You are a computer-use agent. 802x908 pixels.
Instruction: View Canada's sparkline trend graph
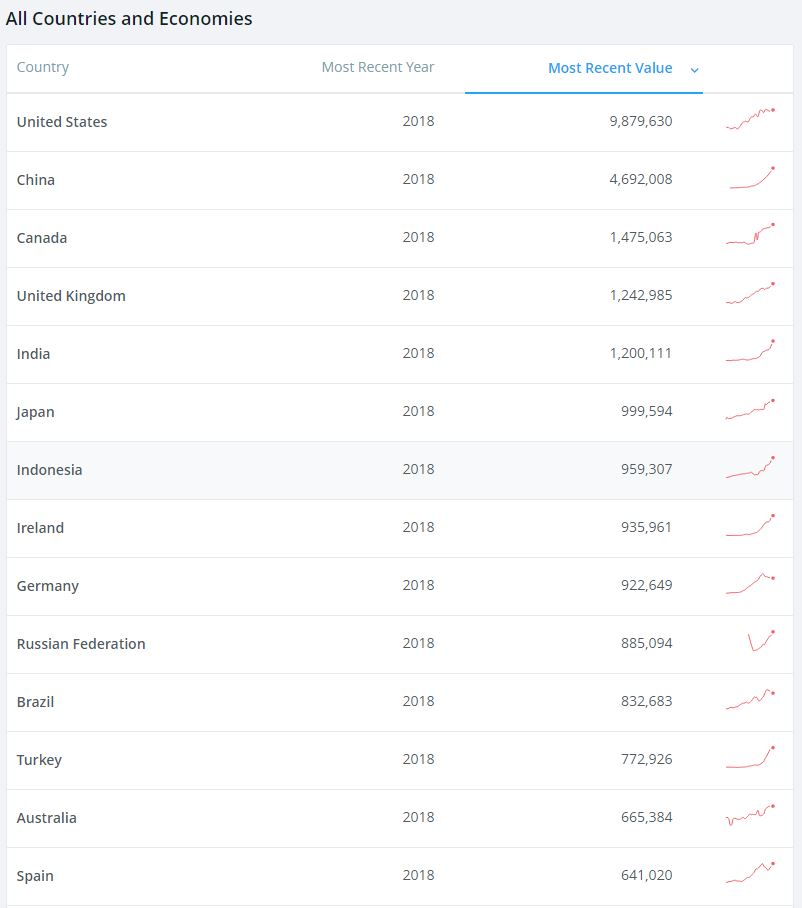click(x=750, y=235)
